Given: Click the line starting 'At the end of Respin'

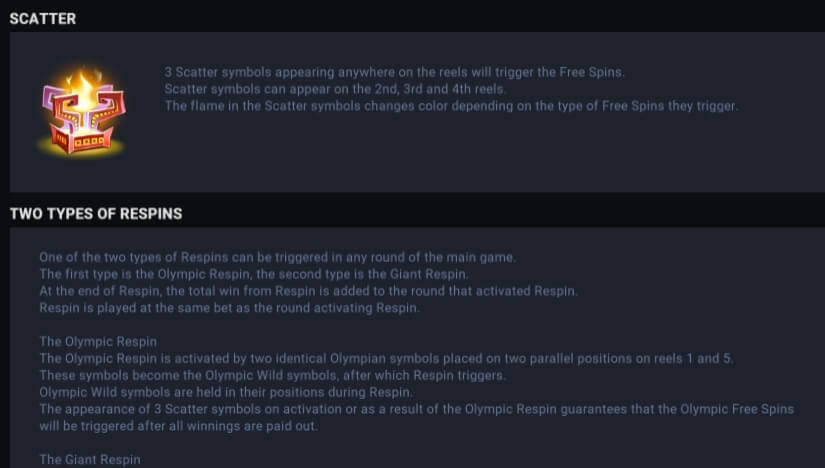Looking at the screenshot, I should (x=308, y=291).
